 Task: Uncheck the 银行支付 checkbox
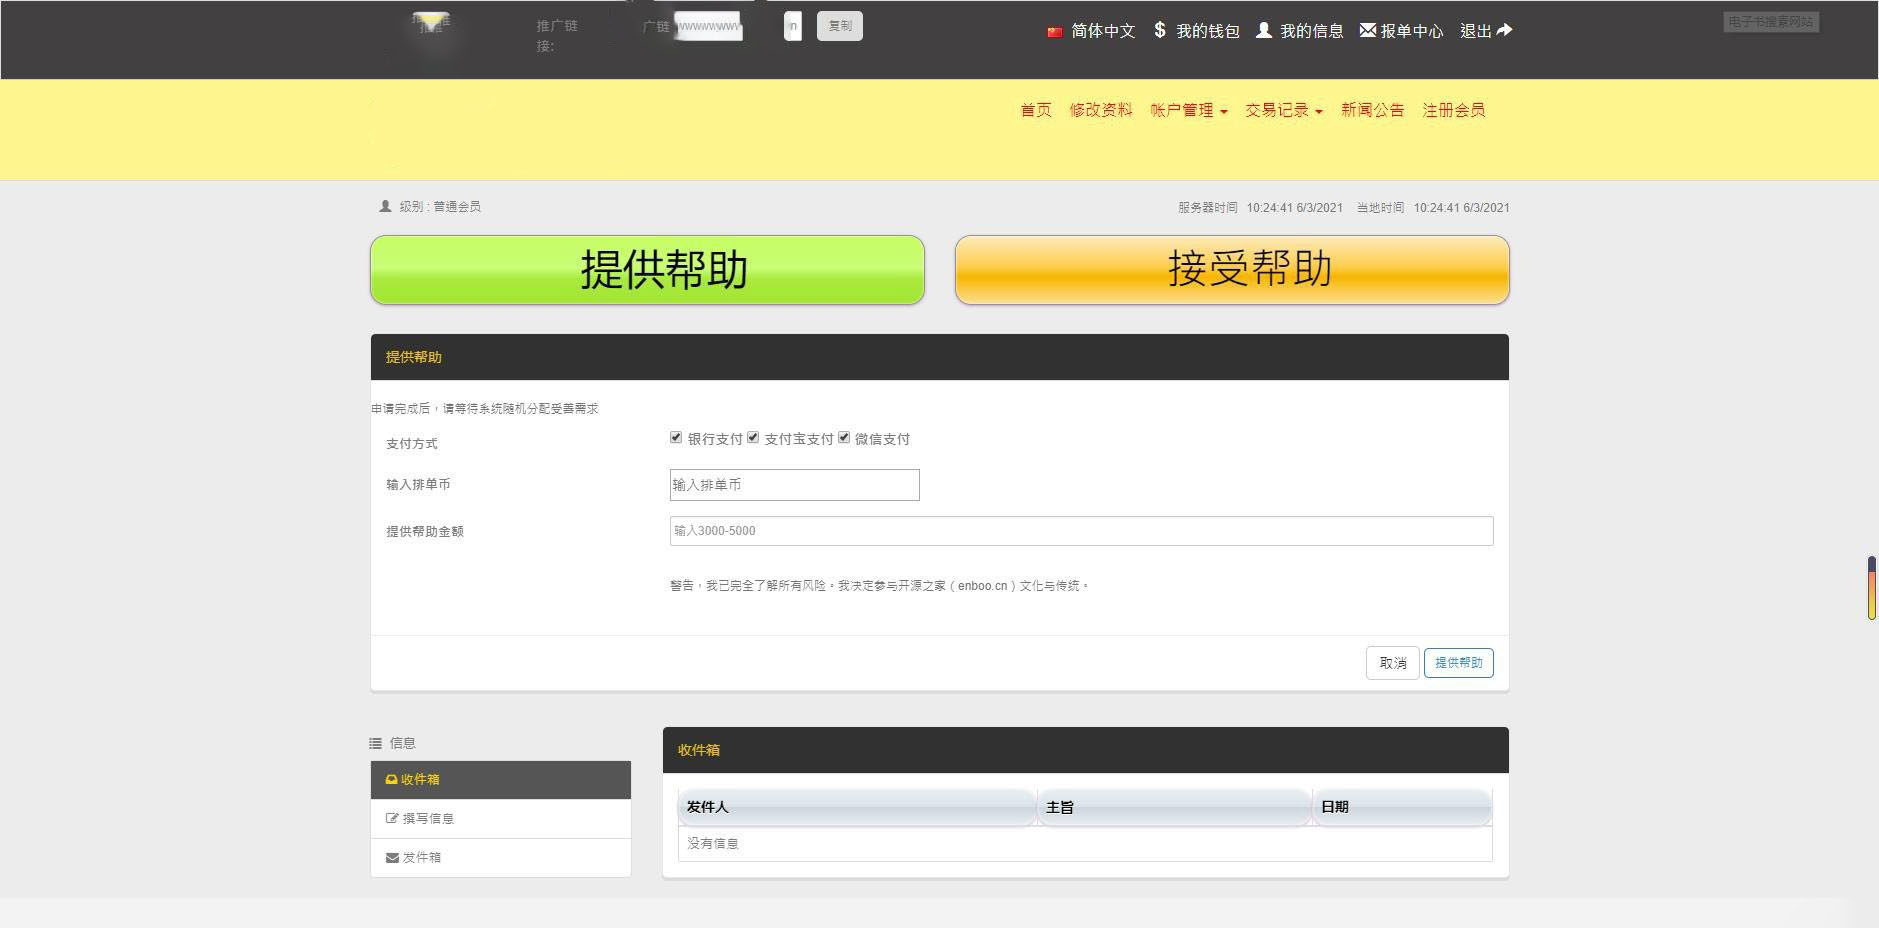(x=676, y=438)
